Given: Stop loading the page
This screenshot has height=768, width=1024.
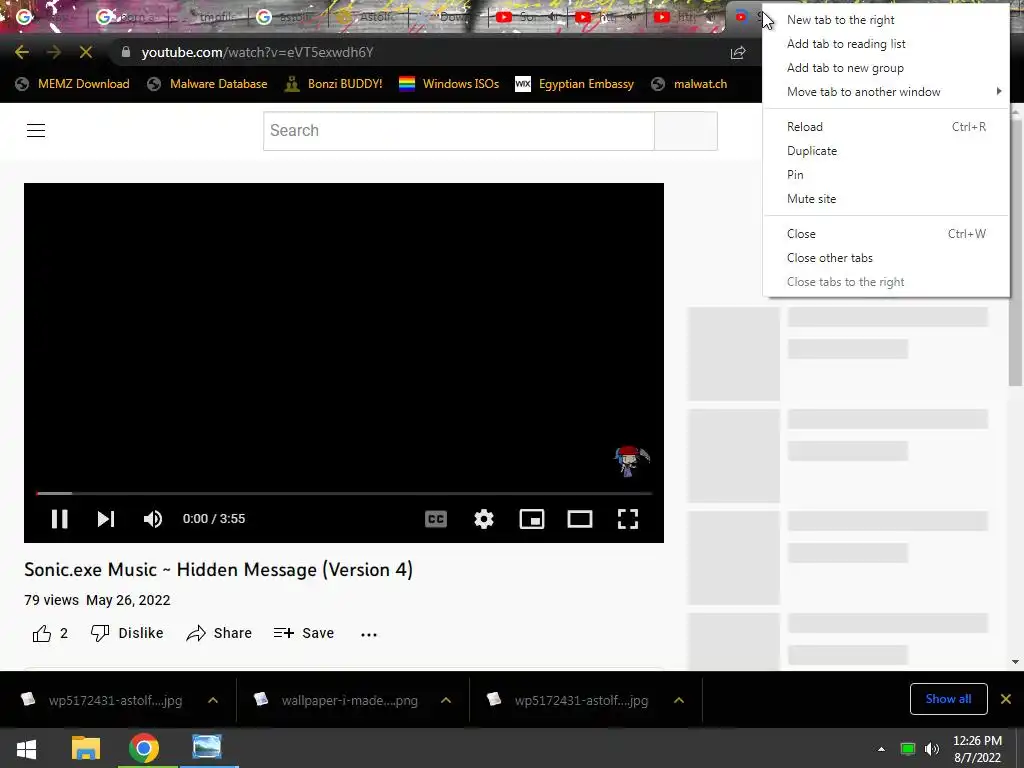Looking at the screenshot, I should 86,52.
